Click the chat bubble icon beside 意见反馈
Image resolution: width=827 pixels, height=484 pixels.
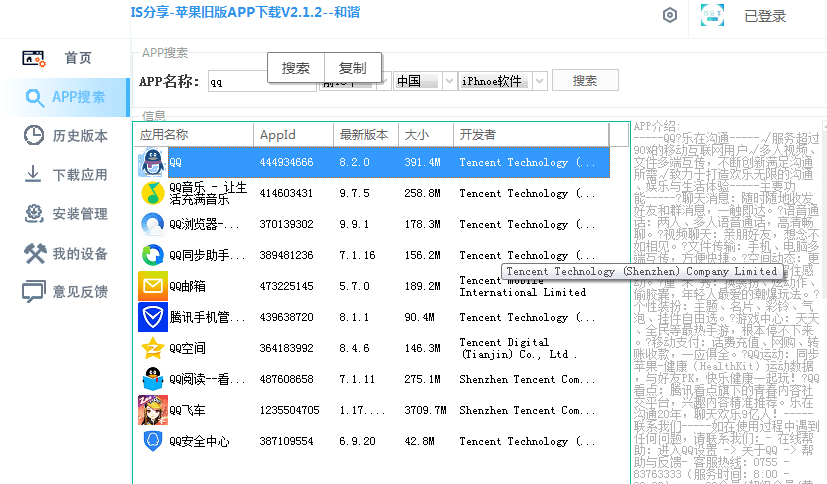(x=33, y=292)
